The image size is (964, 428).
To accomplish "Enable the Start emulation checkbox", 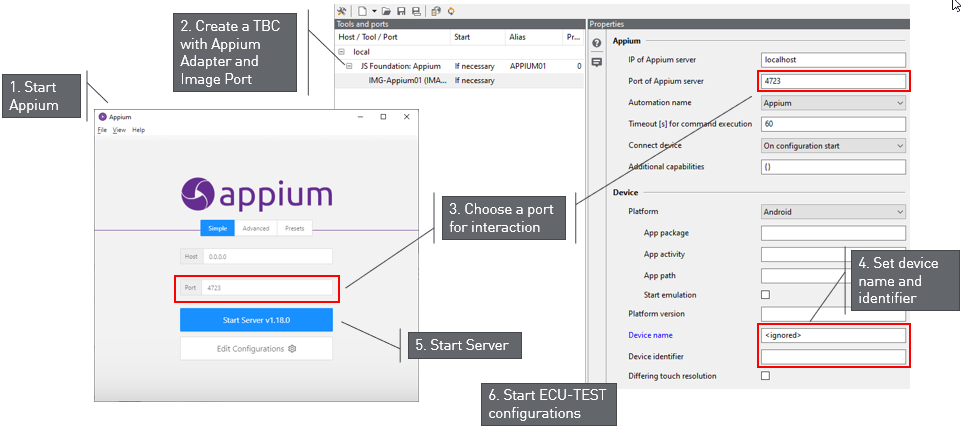I will tap(765, 295).
